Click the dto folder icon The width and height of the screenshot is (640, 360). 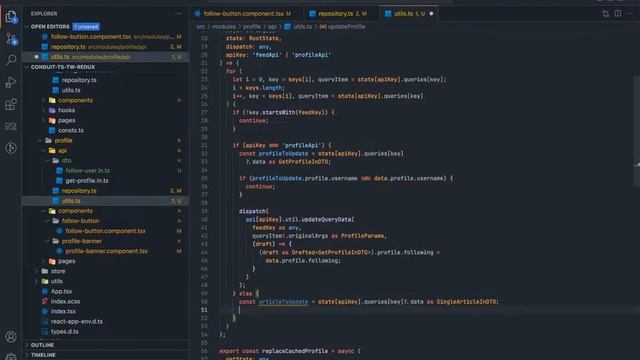pyautogui.click(x=56, y=160)
